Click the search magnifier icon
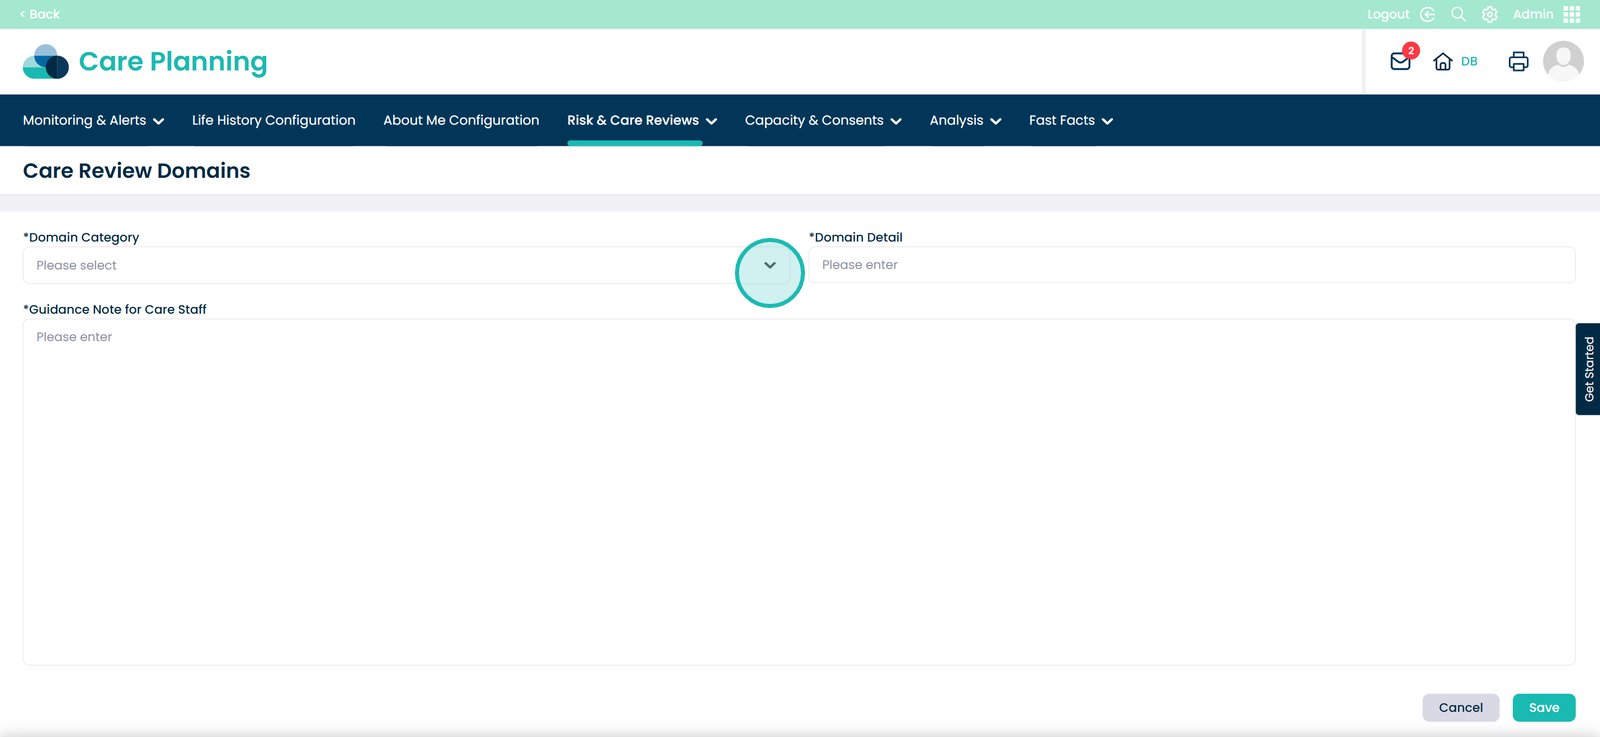The width and height of the screenshot is (1600, 737). click(x=1458, y=14)
